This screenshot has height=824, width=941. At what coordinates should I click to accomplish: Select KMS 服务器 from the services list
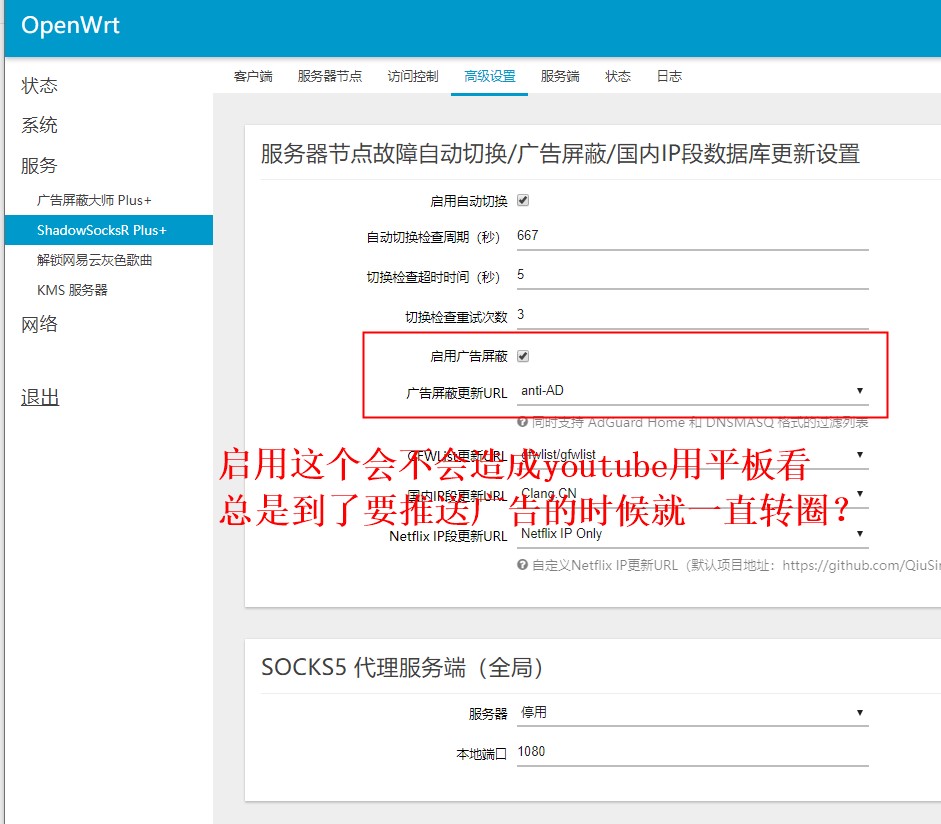click(75, 289)
